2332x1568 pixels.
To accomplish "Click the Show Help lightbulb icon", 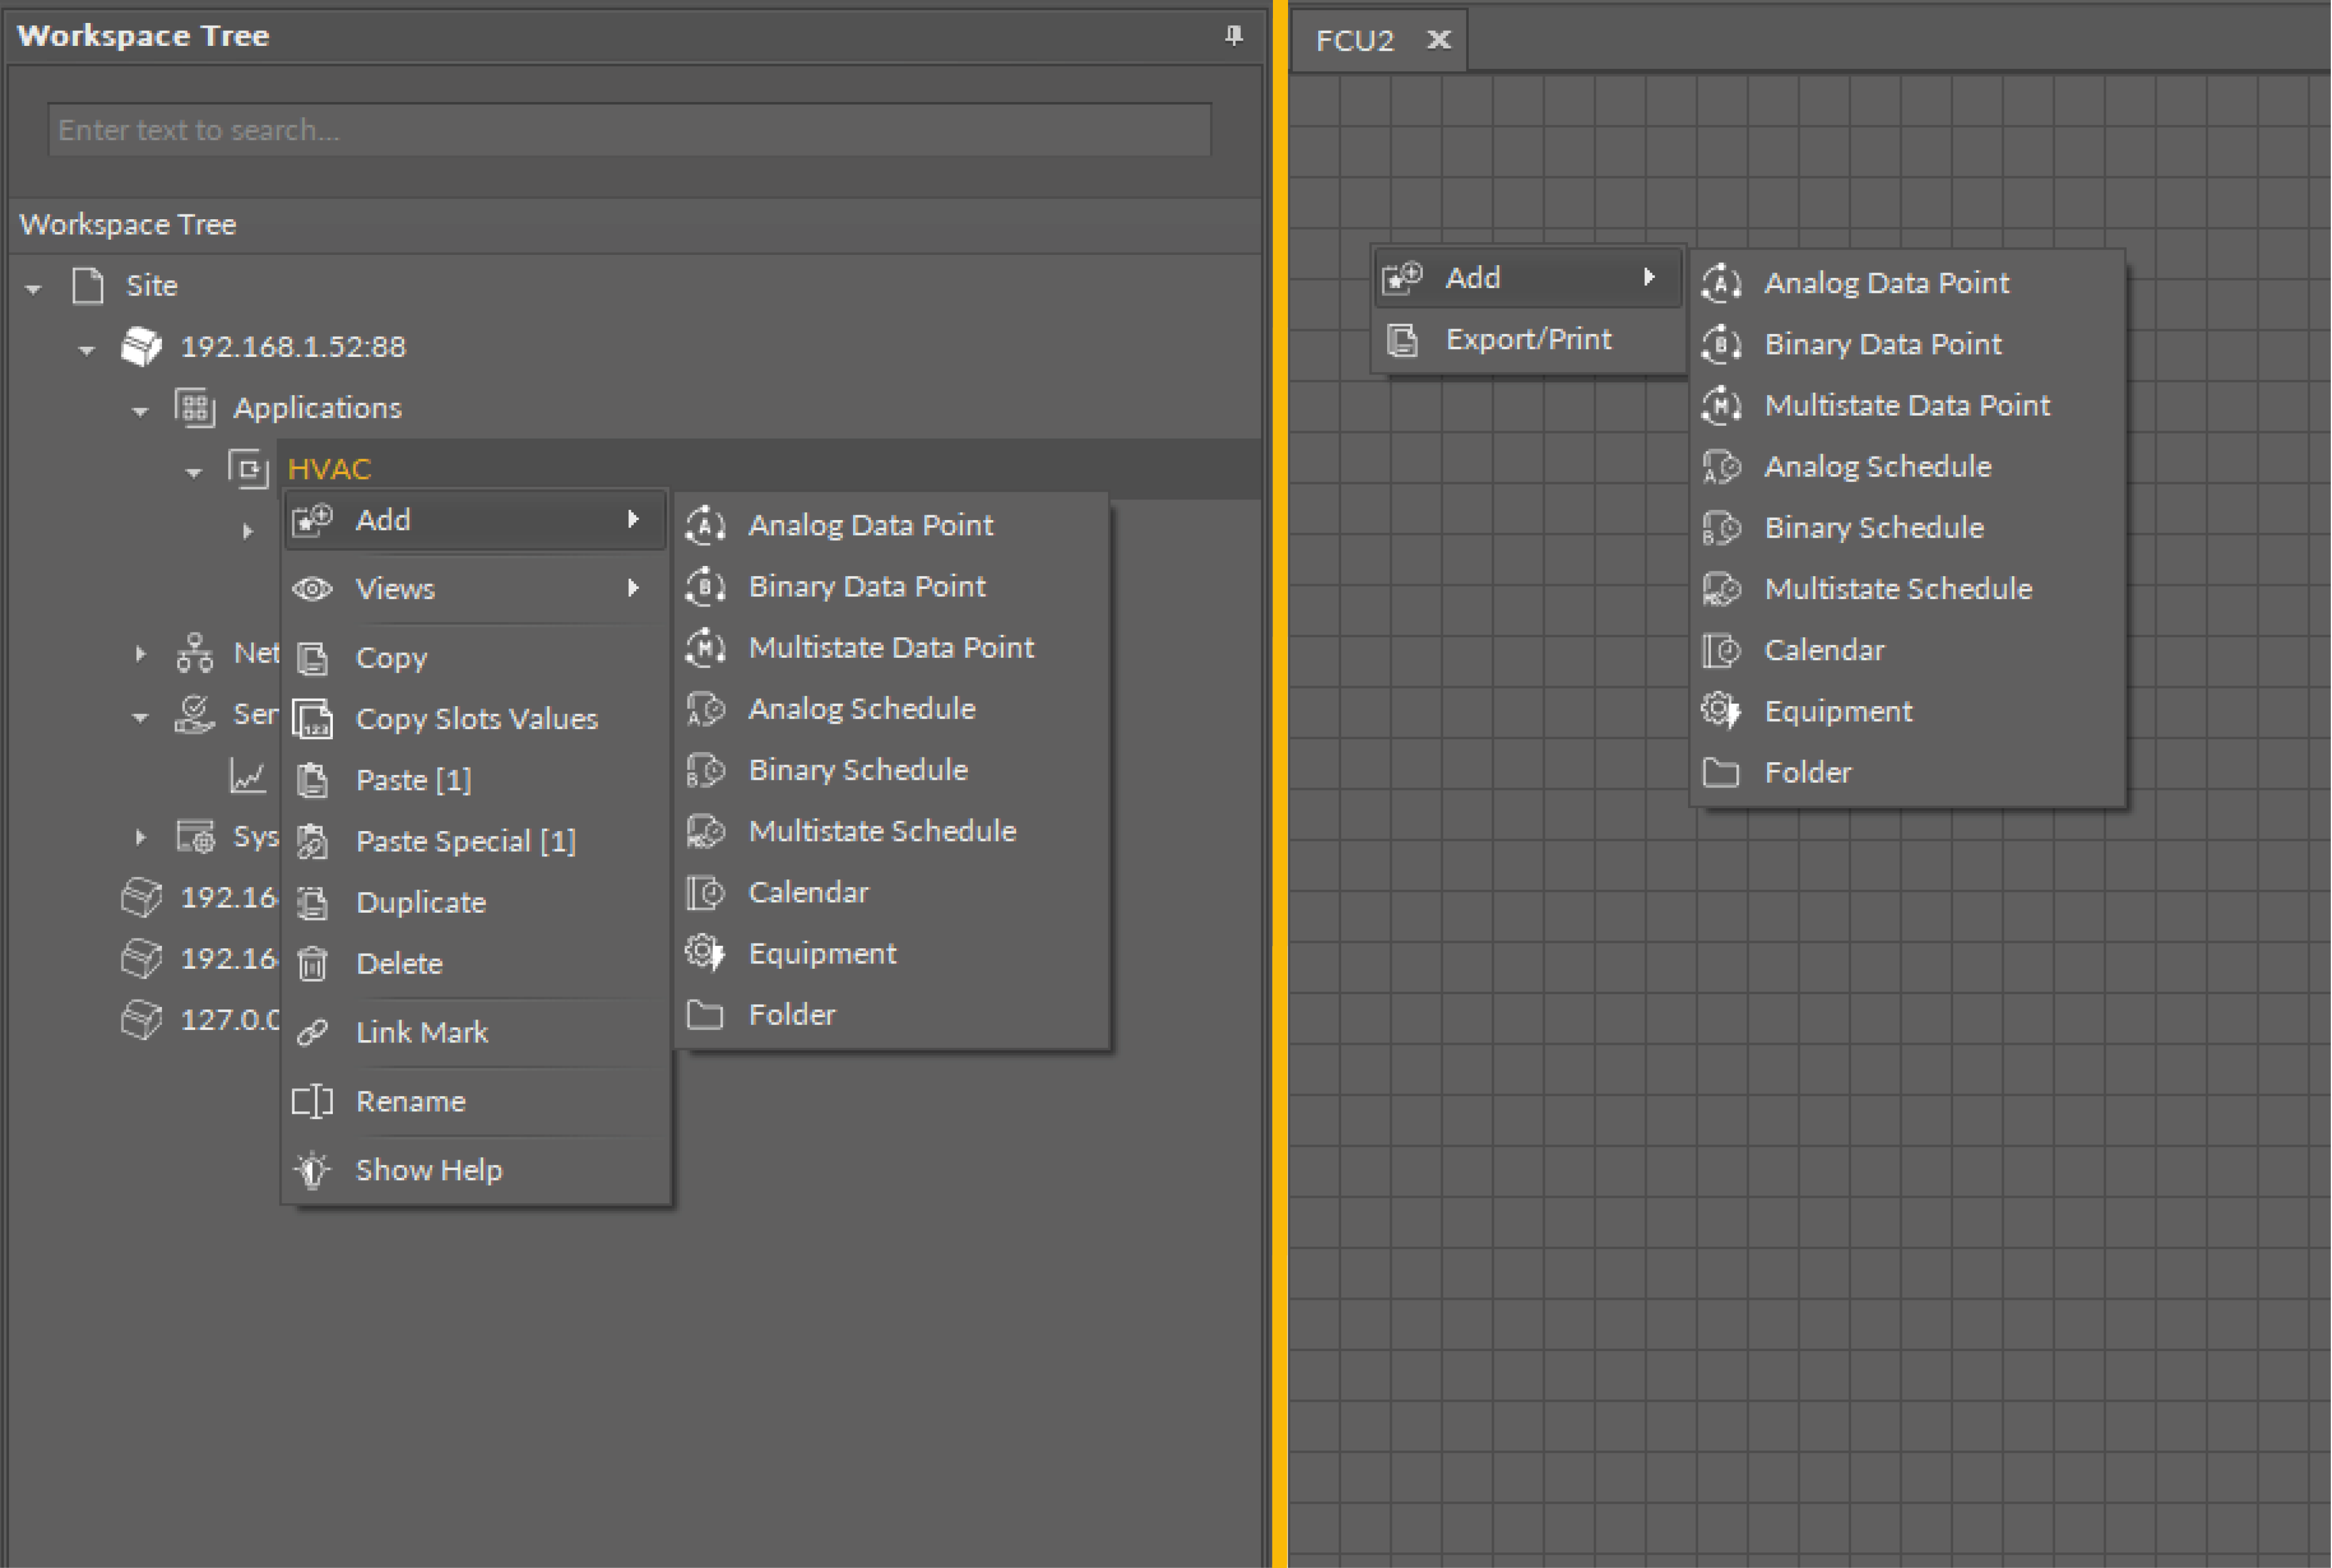I will click(x=312, y=1170).
